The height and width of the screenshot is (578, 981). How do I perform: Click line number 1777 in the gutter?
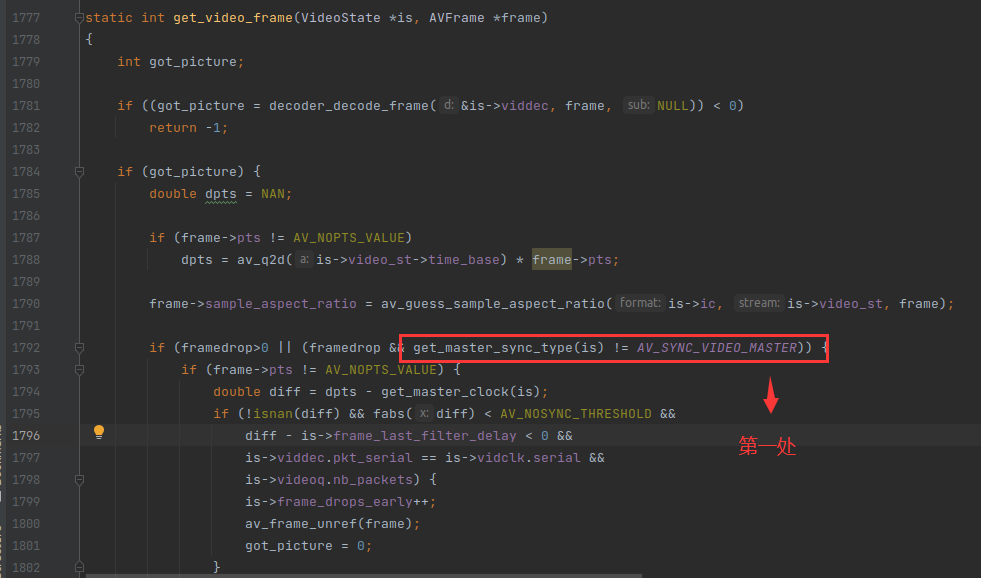(x=26, y=18)
